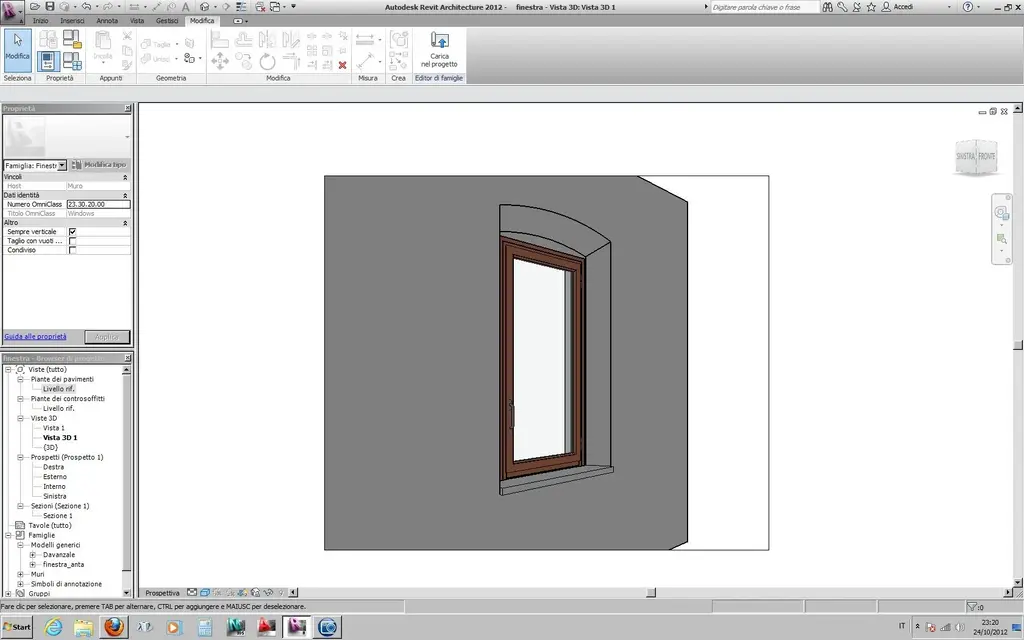Open Family Category and Parameters icon

[x=72, y=39]
